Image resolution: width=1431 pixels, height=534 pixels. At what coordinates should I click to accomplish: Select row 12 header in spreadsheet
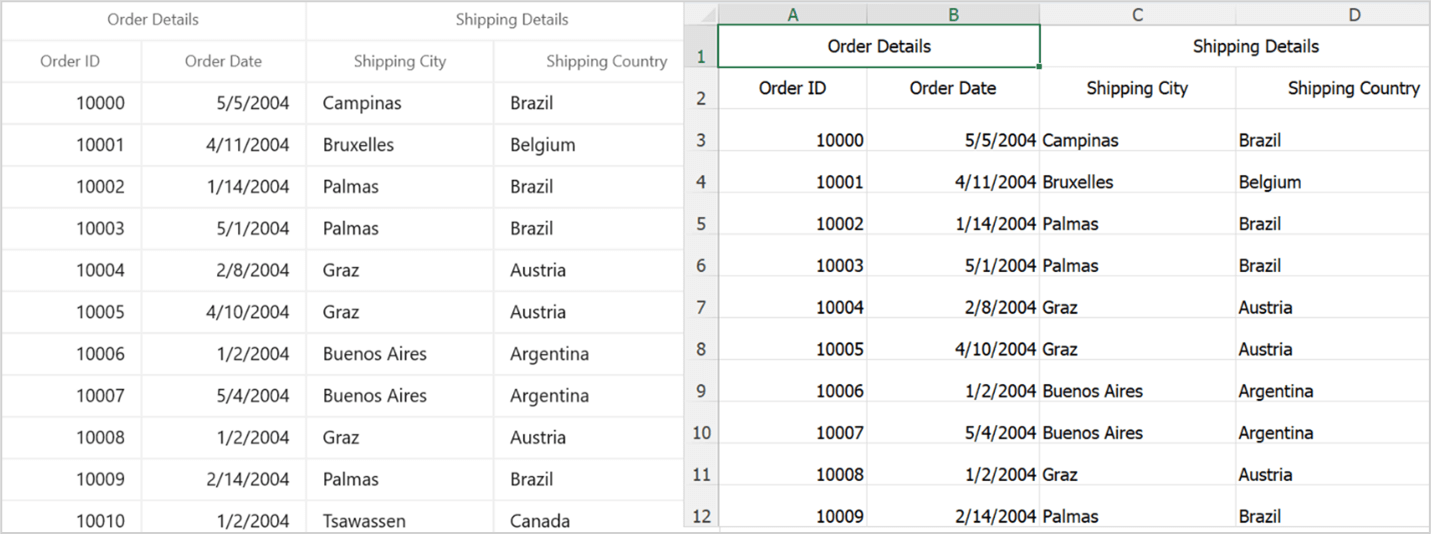(701, 517)
